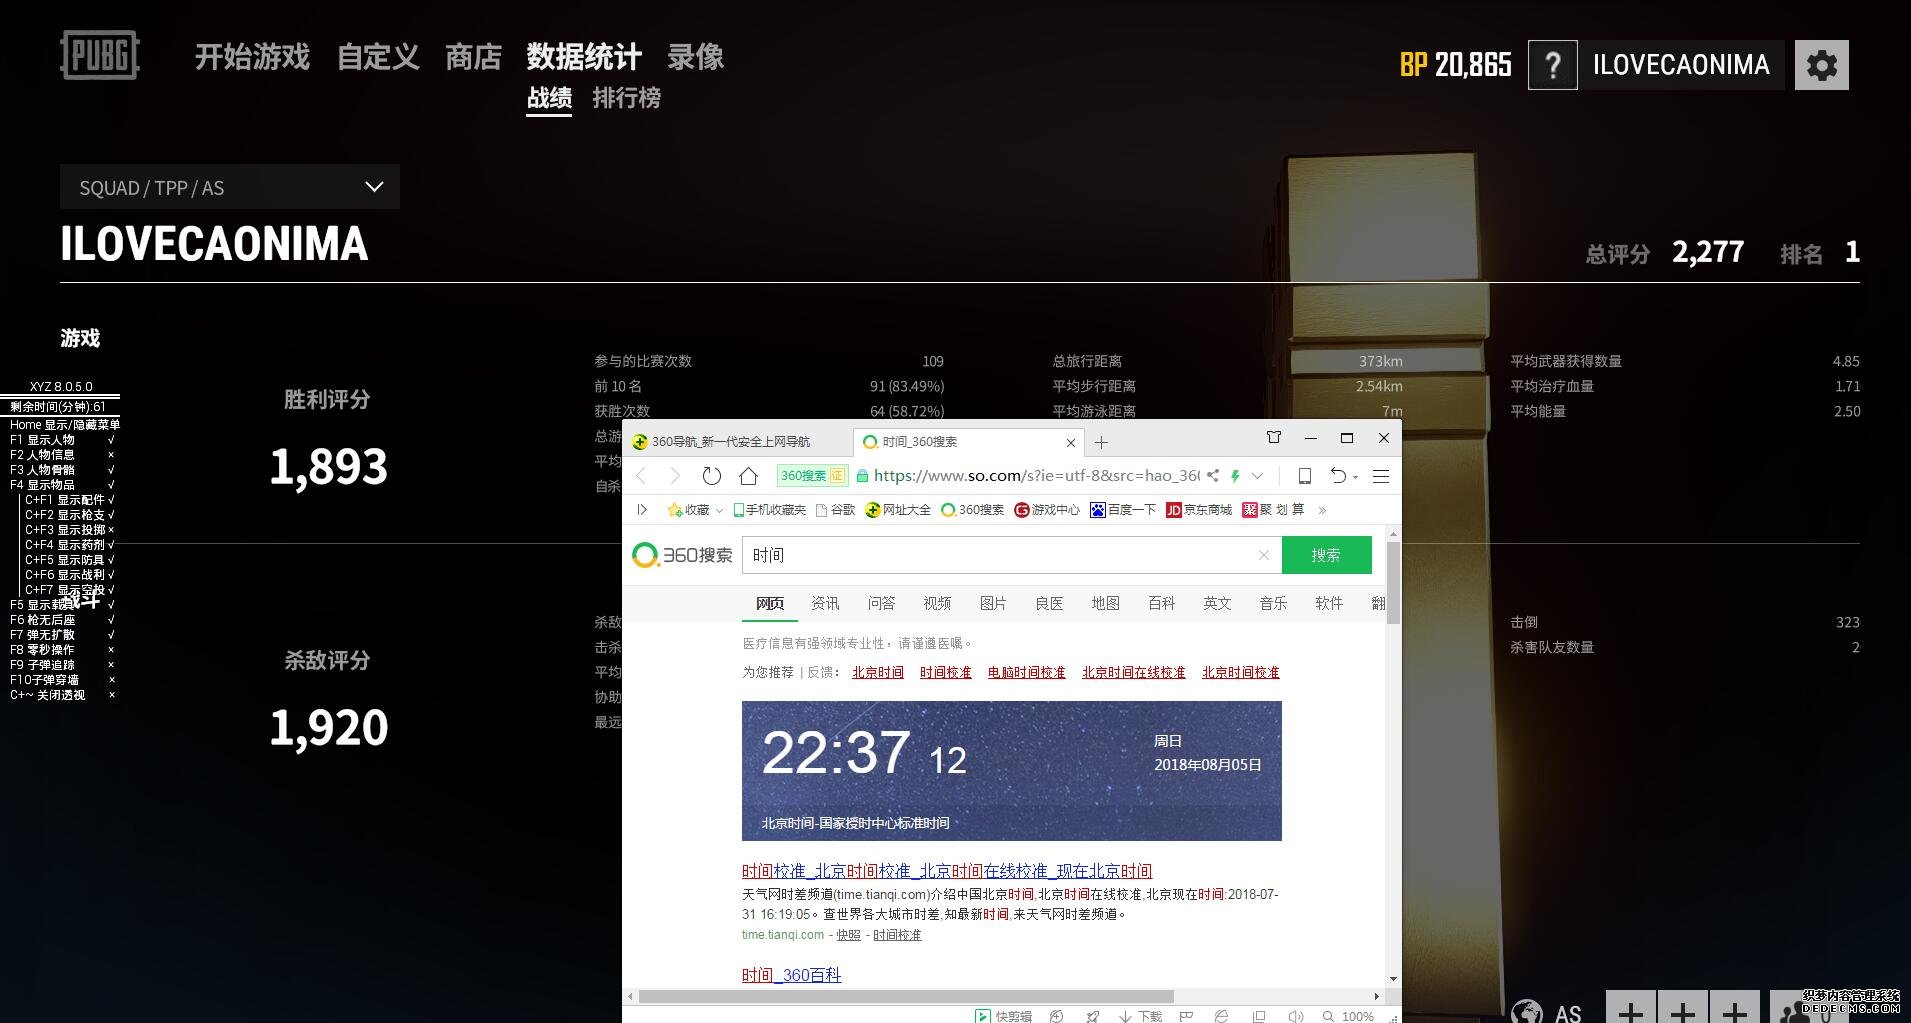The width and height of the screenshot is (1911, 1023).
Task: Open 商店 in PUBG top menu
Action: (x=473, y=57)
